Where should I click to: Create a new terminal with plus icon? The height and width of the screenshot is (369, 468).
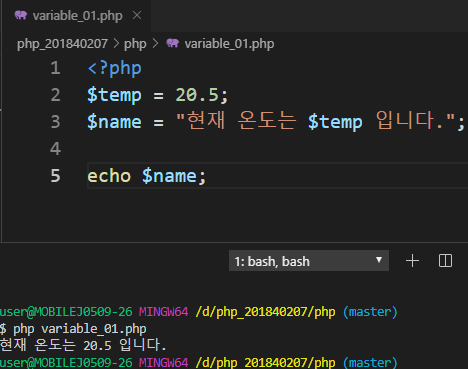point(412,261)
